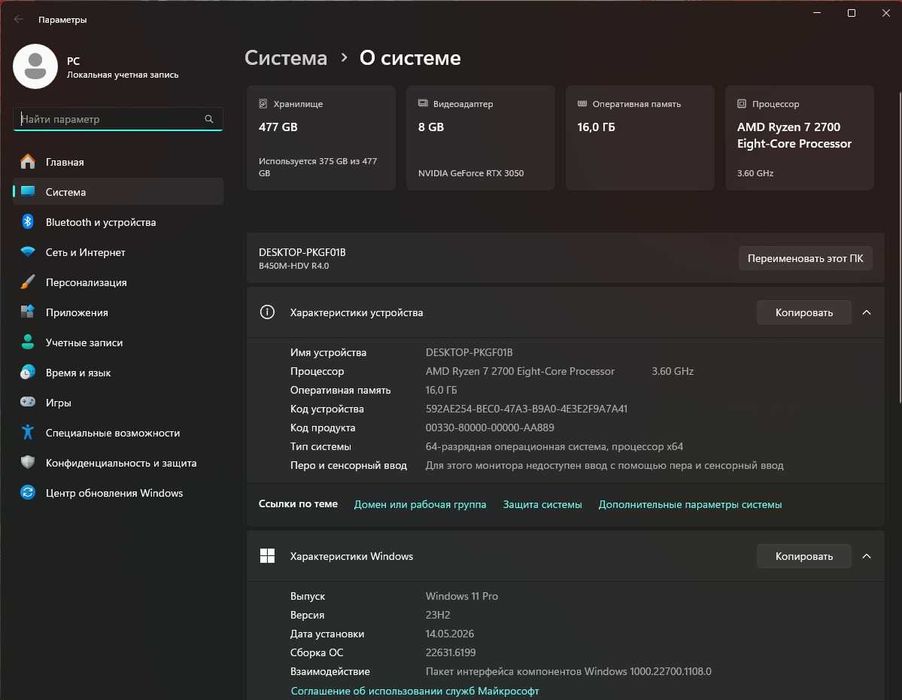Open Игры settings
Screen dimensions: 902x700
click(118, 403)
